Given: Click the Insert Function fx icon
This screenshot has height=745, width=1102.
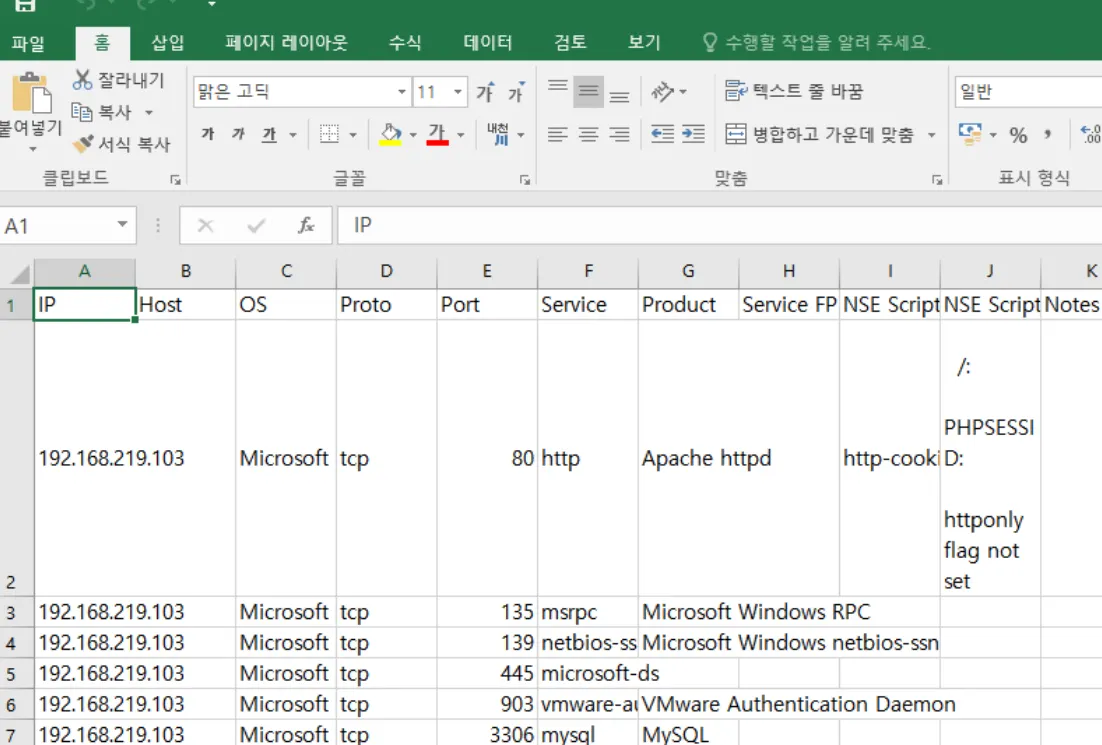Looking at the screenshot, I should point(306,225).
